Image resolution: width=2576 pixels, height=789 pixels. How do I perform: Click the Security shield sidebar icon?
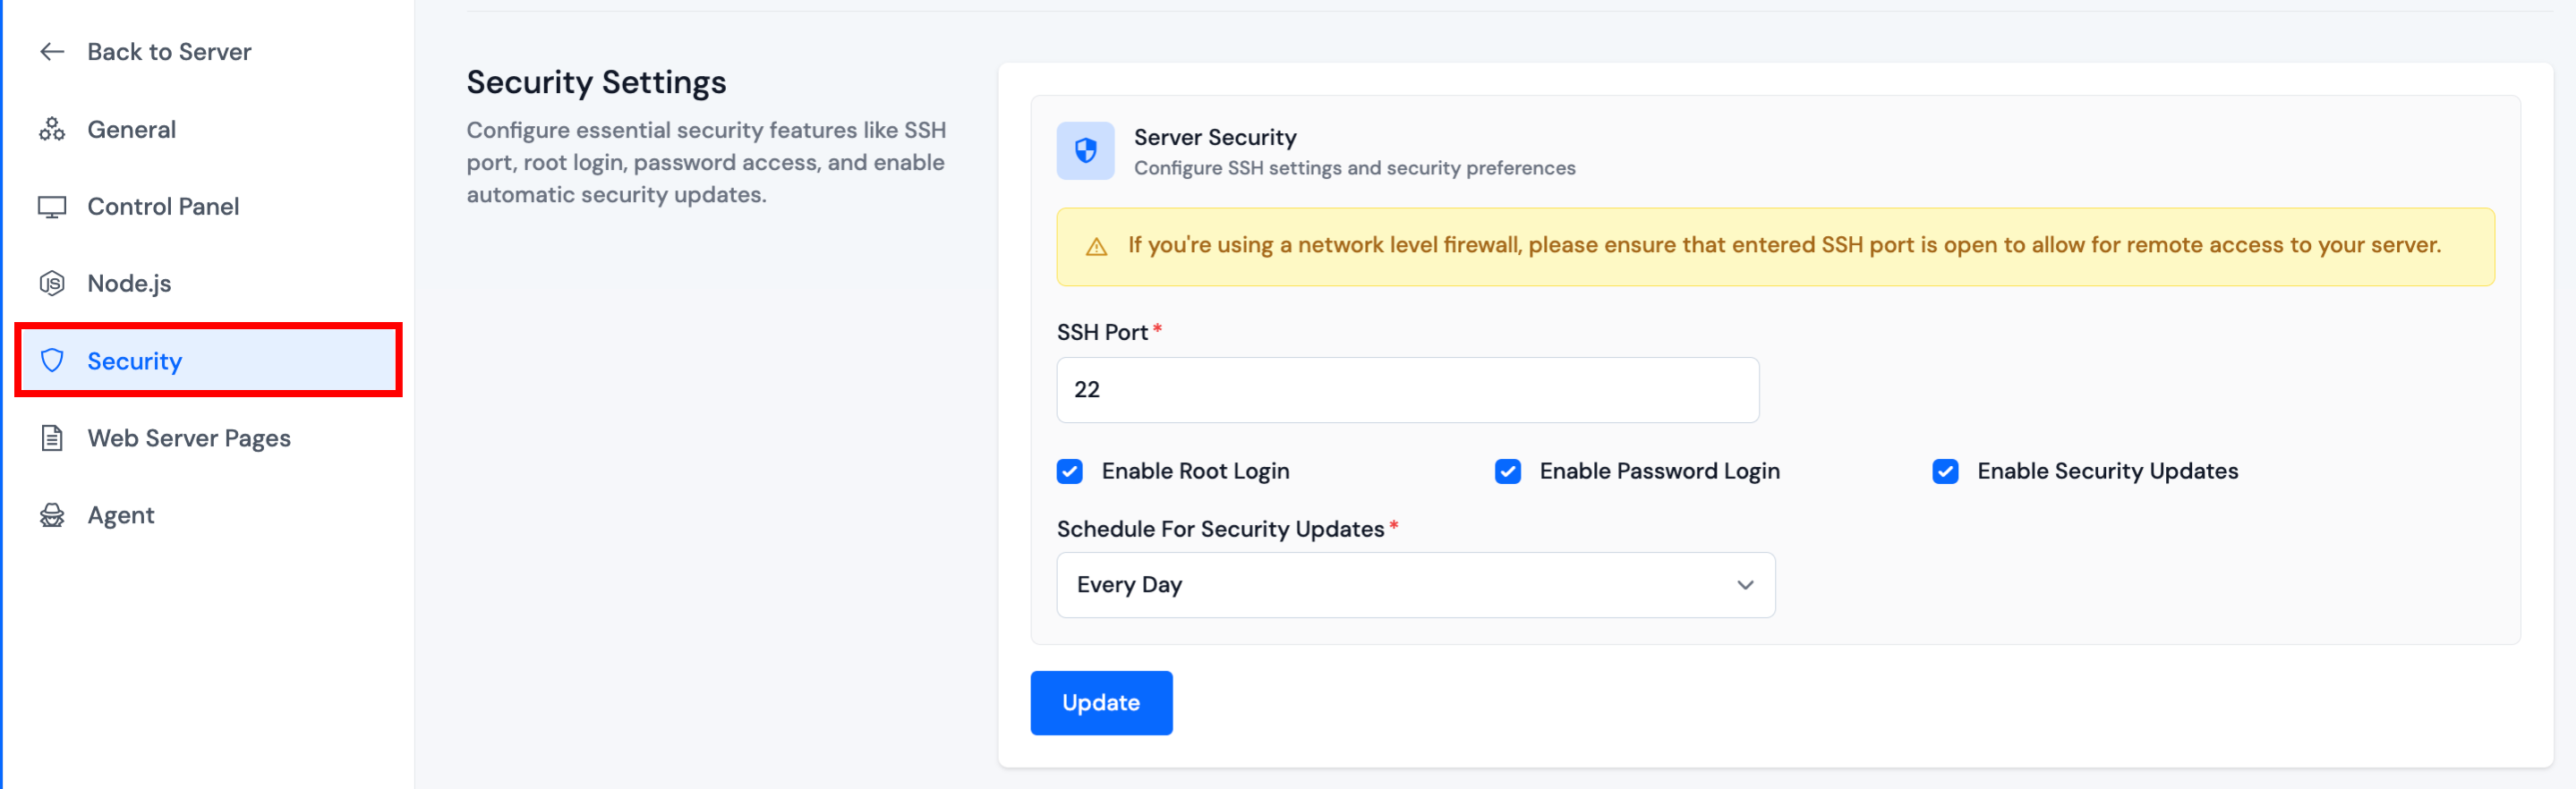click(52, 361)
